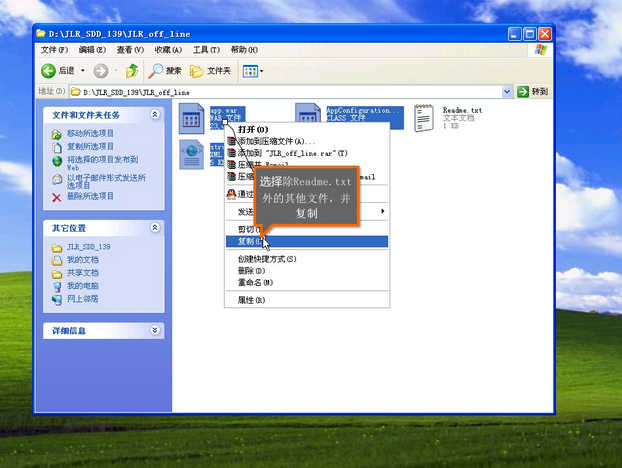The height and width of the screenshot is (468, 622).
Task: Open the Back button history dropdown arrow
Action: (83, 71)
